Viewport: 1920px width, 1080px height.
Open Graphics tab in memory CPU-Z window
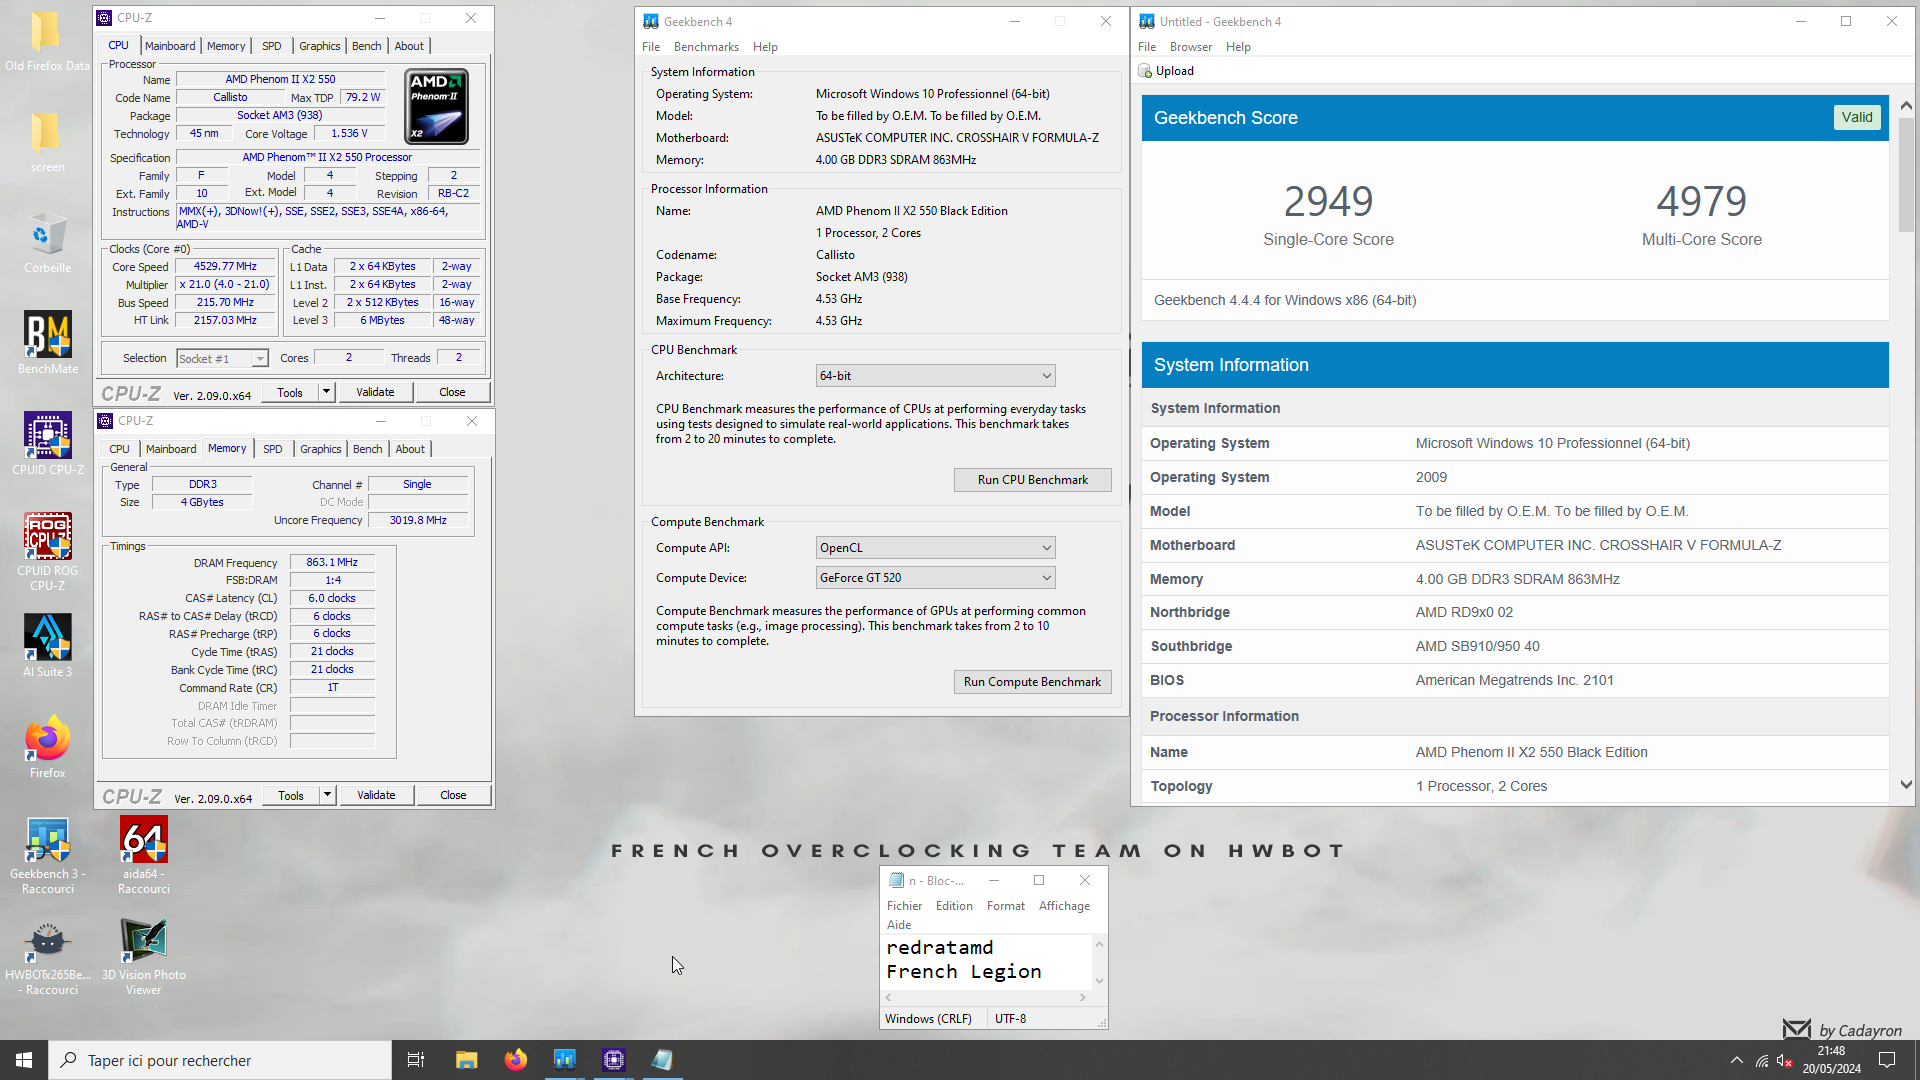(320, 449)
